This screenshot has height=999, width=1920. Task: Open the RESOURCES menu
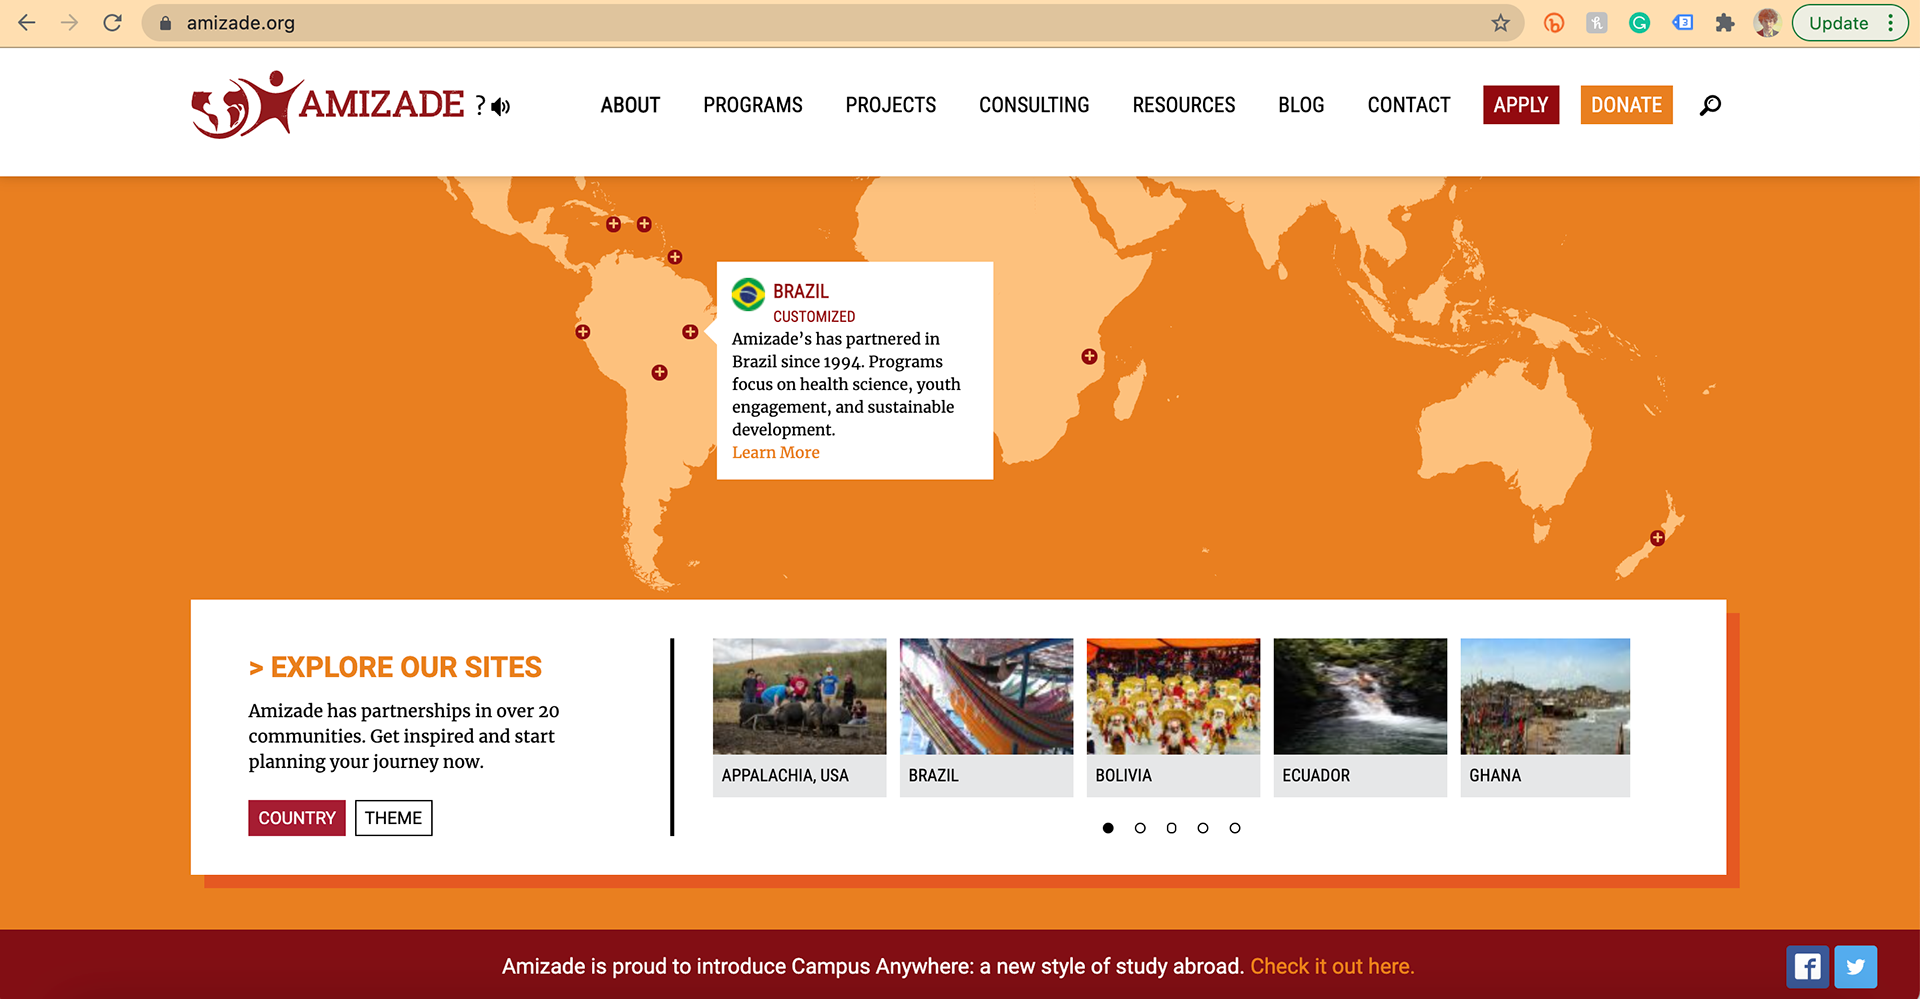tap(1184, 105)
